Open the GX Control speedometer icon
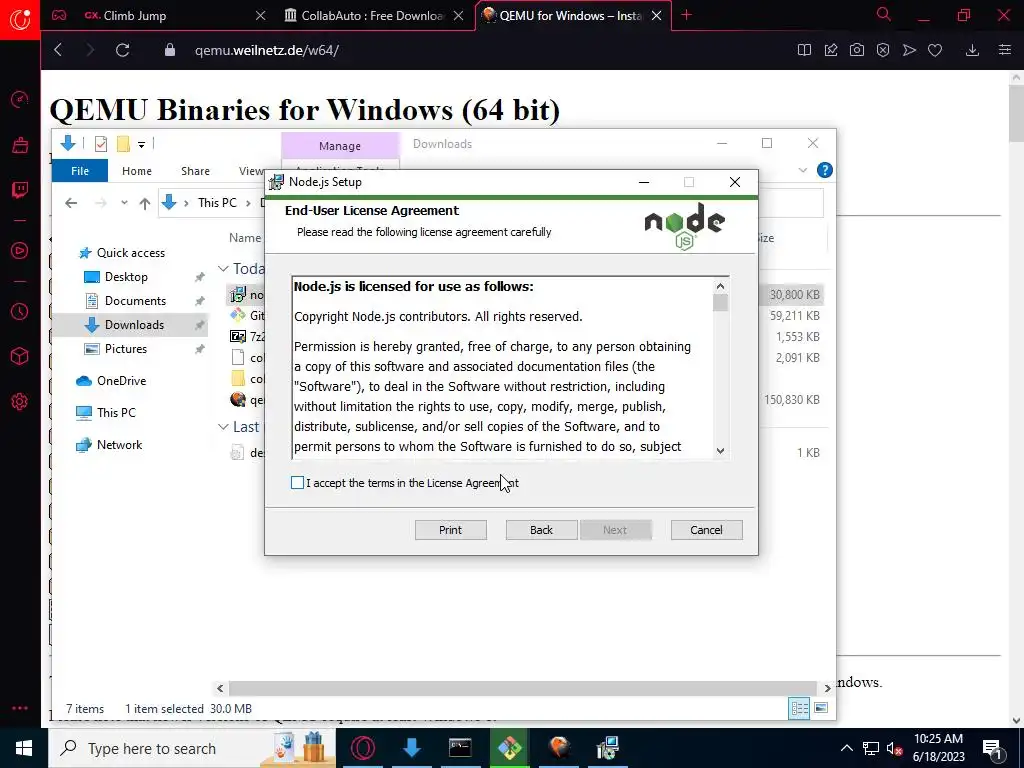Viewport: 1024px width, 768px height. coord(20,99)
